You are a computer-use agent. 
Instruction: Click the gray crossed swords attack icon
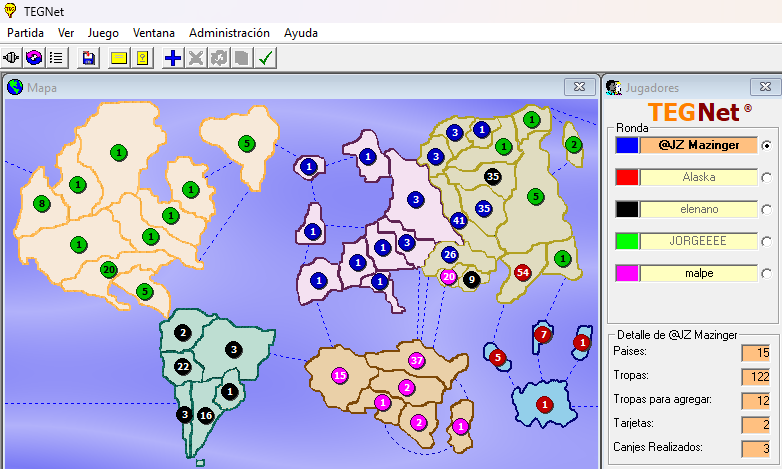point(196,58)
